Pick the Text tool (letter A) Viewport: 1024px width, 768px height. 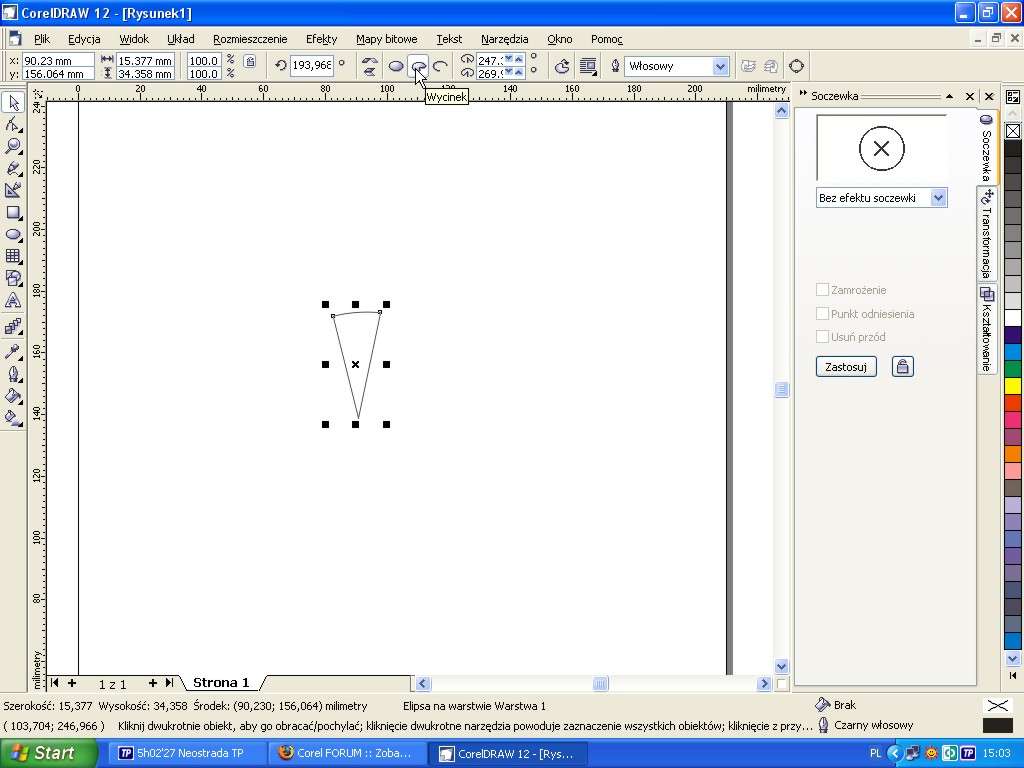tap(13, 300)
